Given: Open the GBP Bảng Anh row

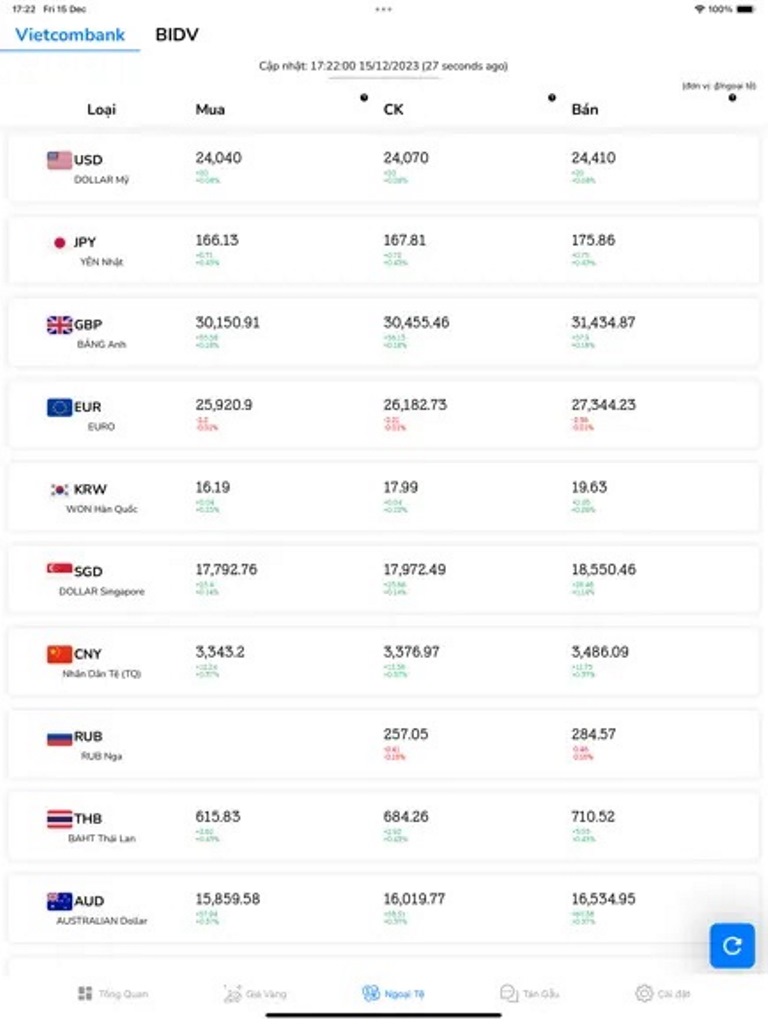Looking at the screenshot, I should pos(384,332).
